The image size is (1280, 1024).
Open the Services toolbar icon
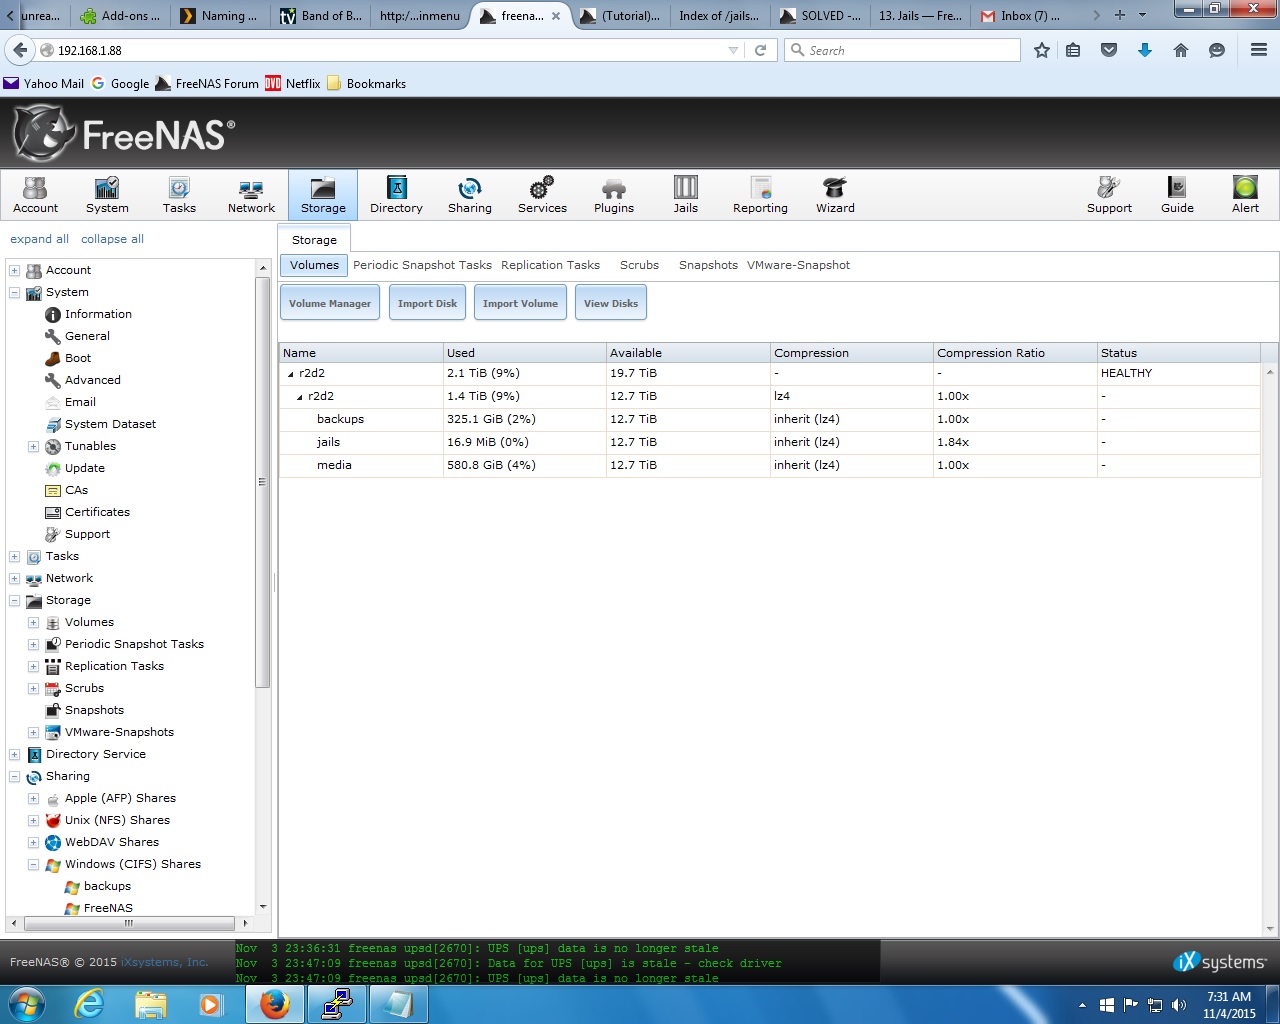point(542,194)
